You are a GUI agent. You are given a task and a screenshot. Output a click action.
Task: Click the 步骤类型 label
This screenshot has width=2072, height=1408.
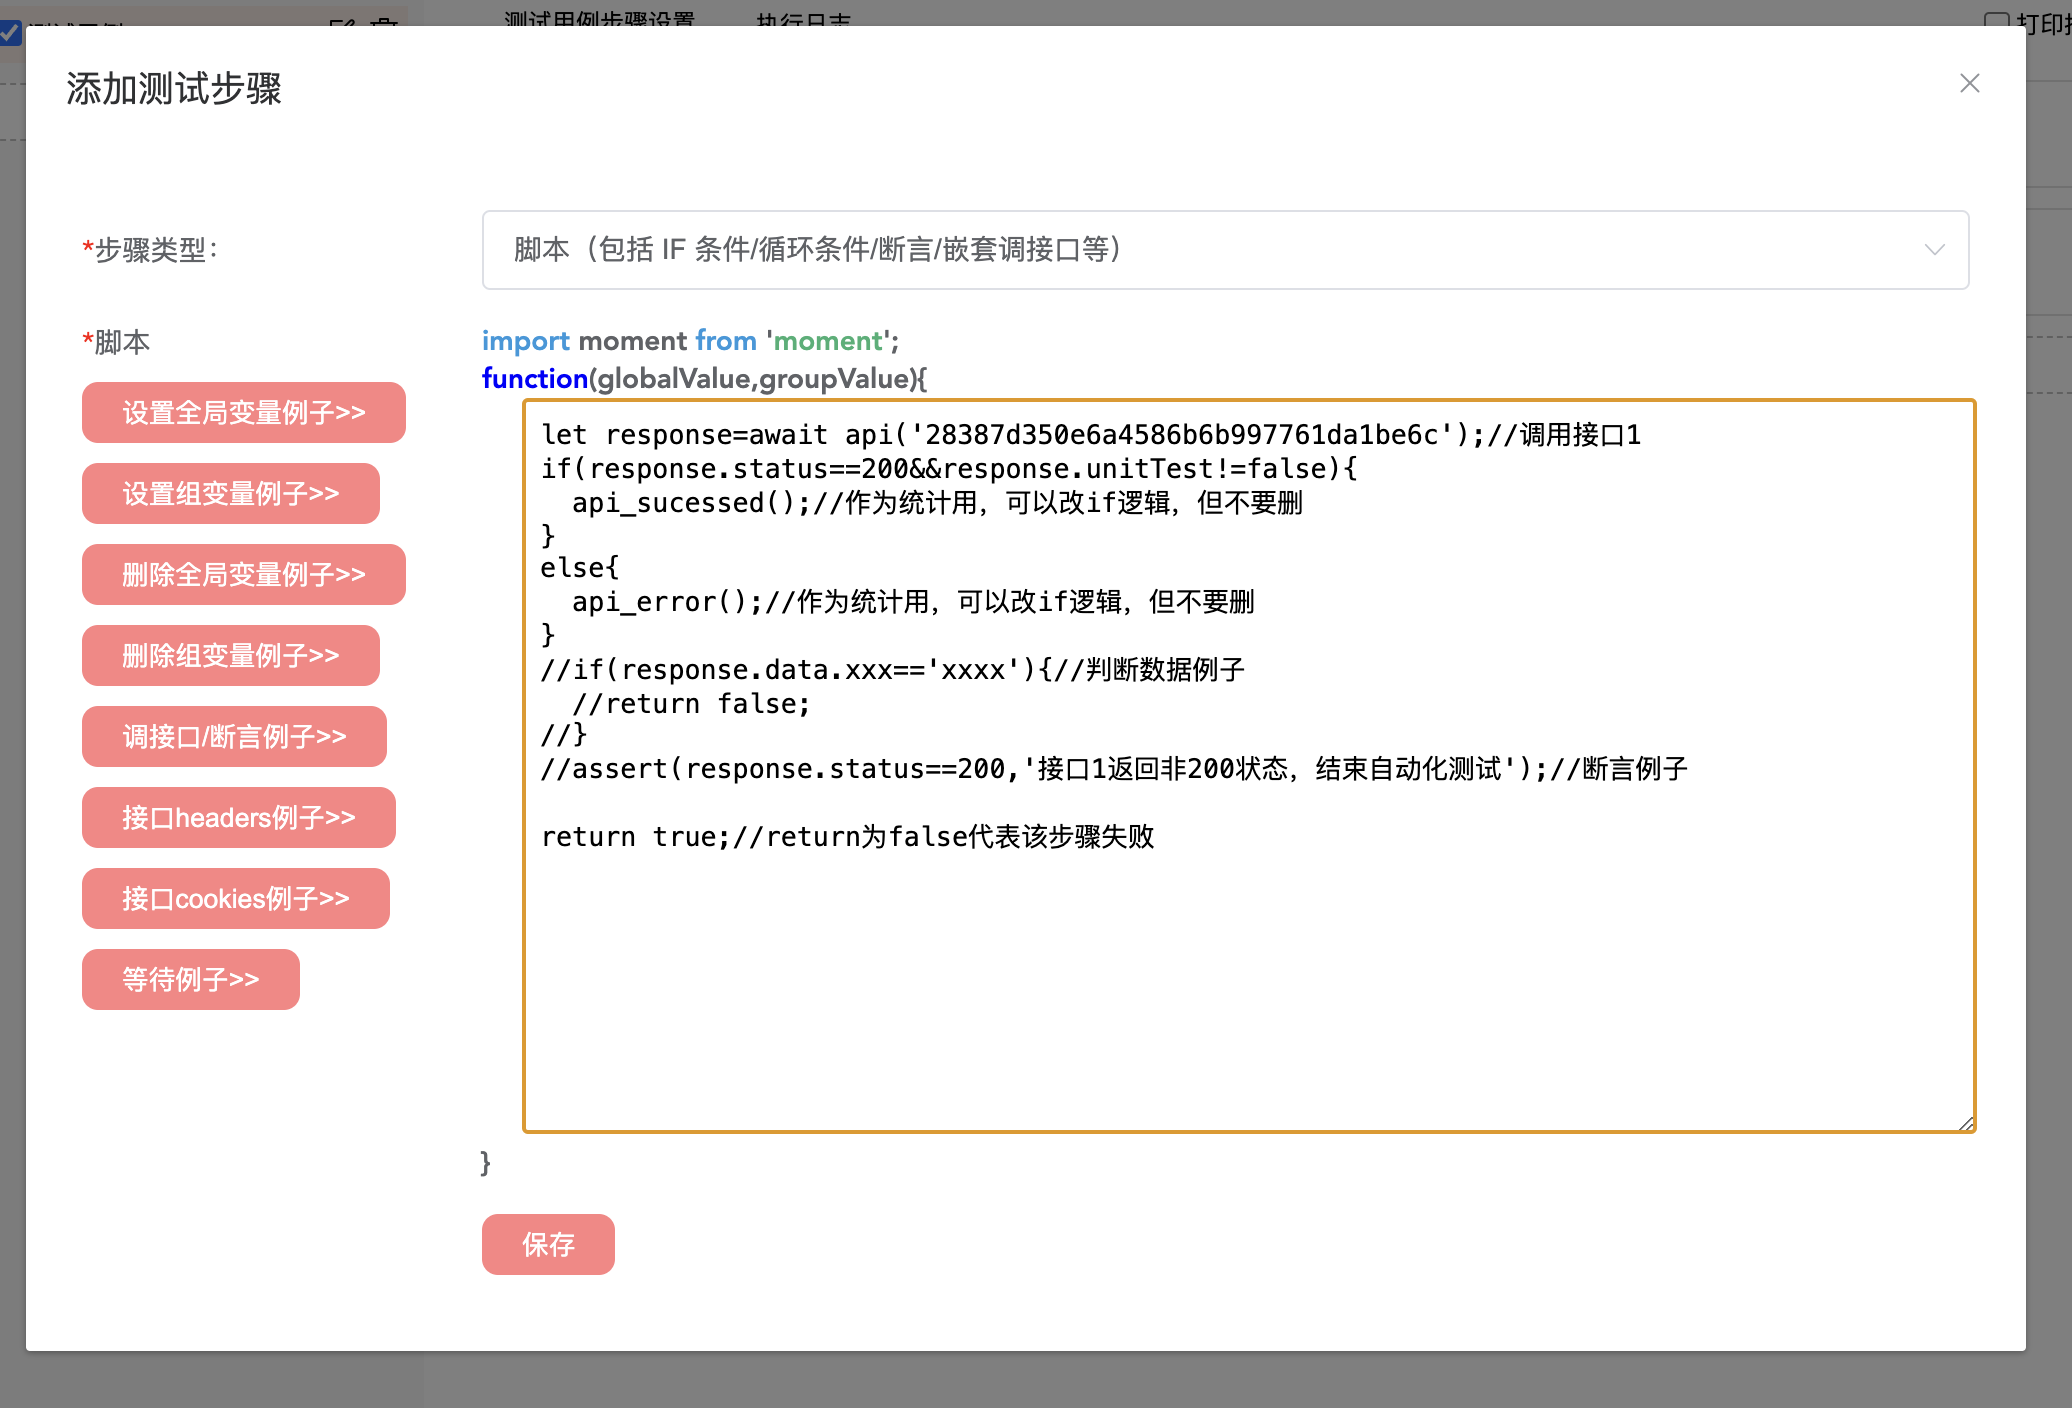tap(150, 249)
